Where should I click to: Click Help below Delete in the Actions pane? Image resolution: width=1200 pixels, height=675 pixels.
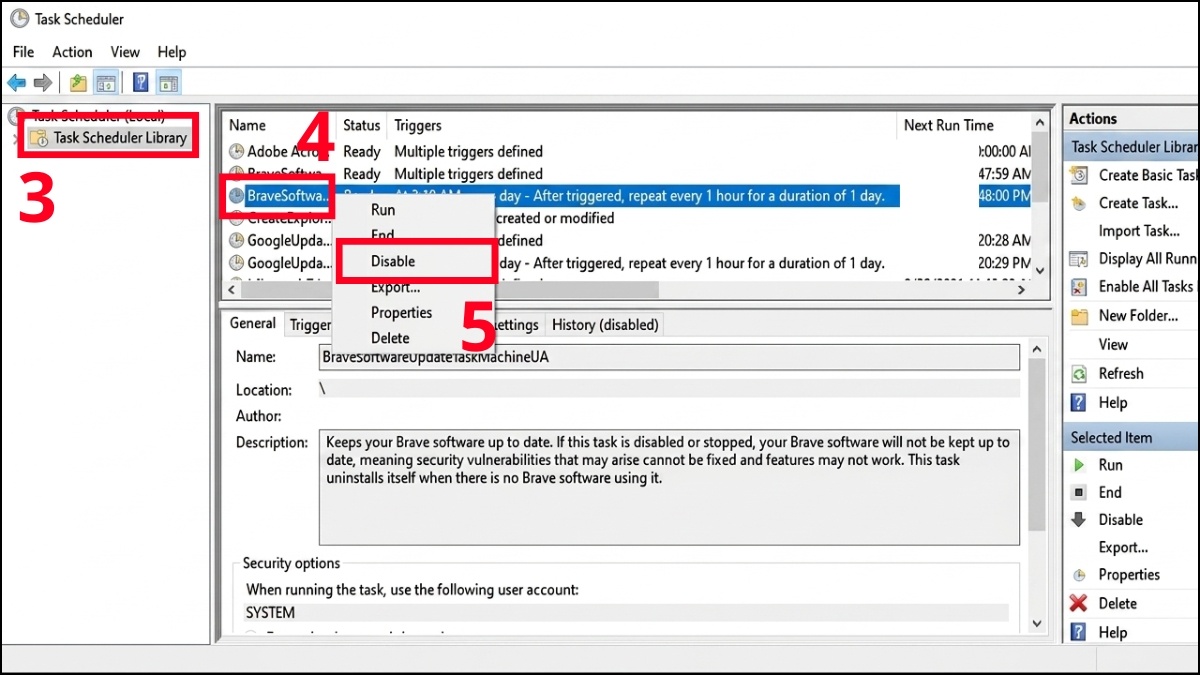(x=1099, y=633)
